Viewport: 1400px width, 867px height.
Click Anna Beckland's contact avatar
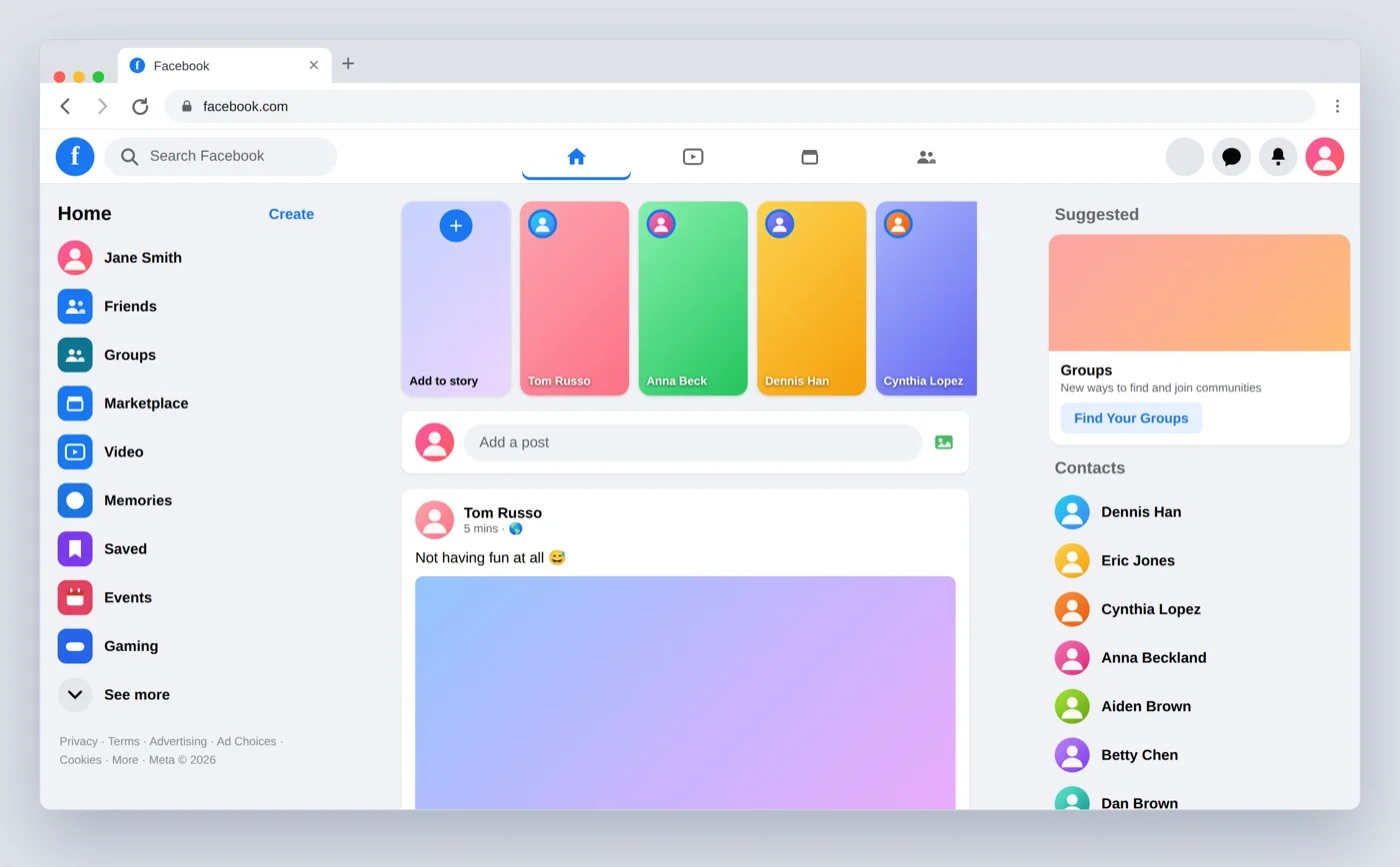coord(1072,657)
